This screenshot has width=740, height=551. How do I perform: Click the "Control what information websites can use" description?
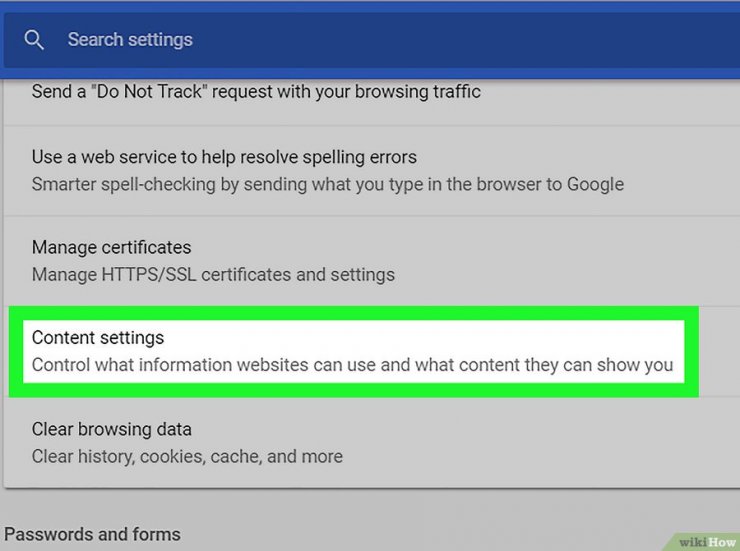pos(352,365)
